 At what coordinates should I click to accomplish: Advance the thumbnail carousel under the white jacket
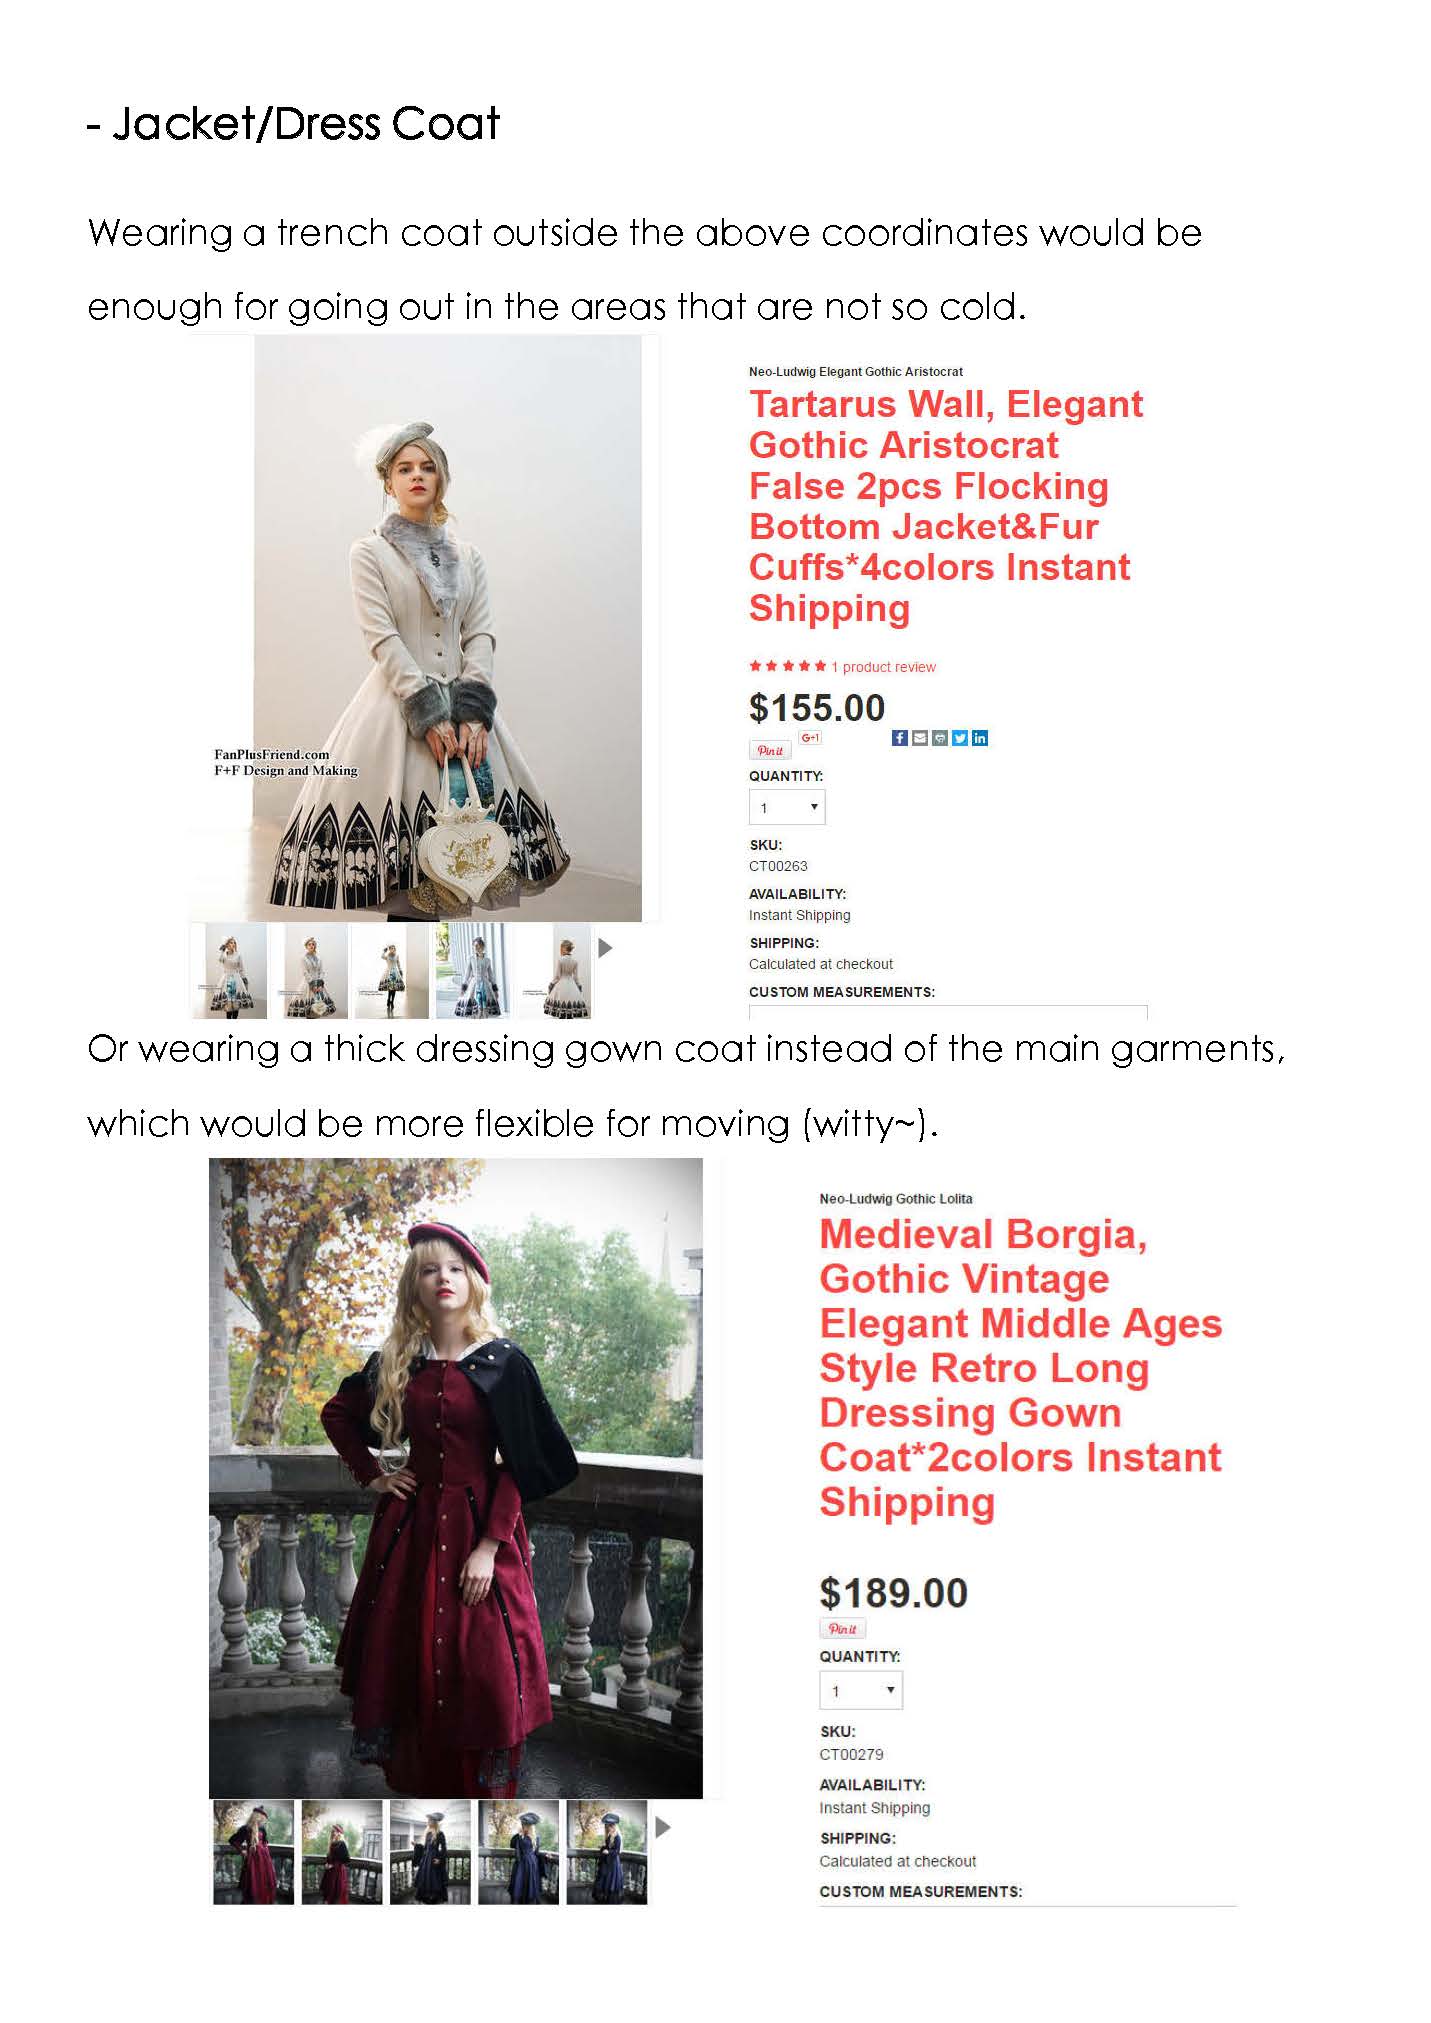coord(604,947)
